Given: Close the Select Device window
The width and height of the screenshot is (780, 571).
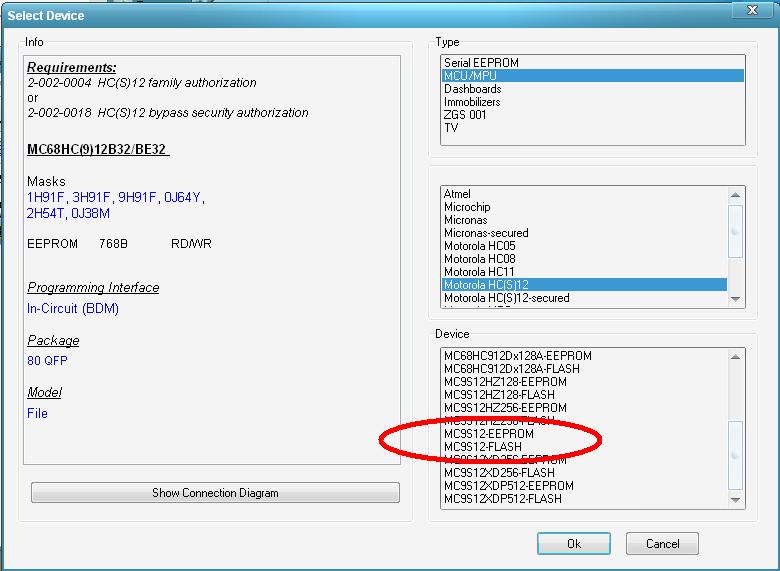Looking at the screenshot, I should (x=752, y=9).
